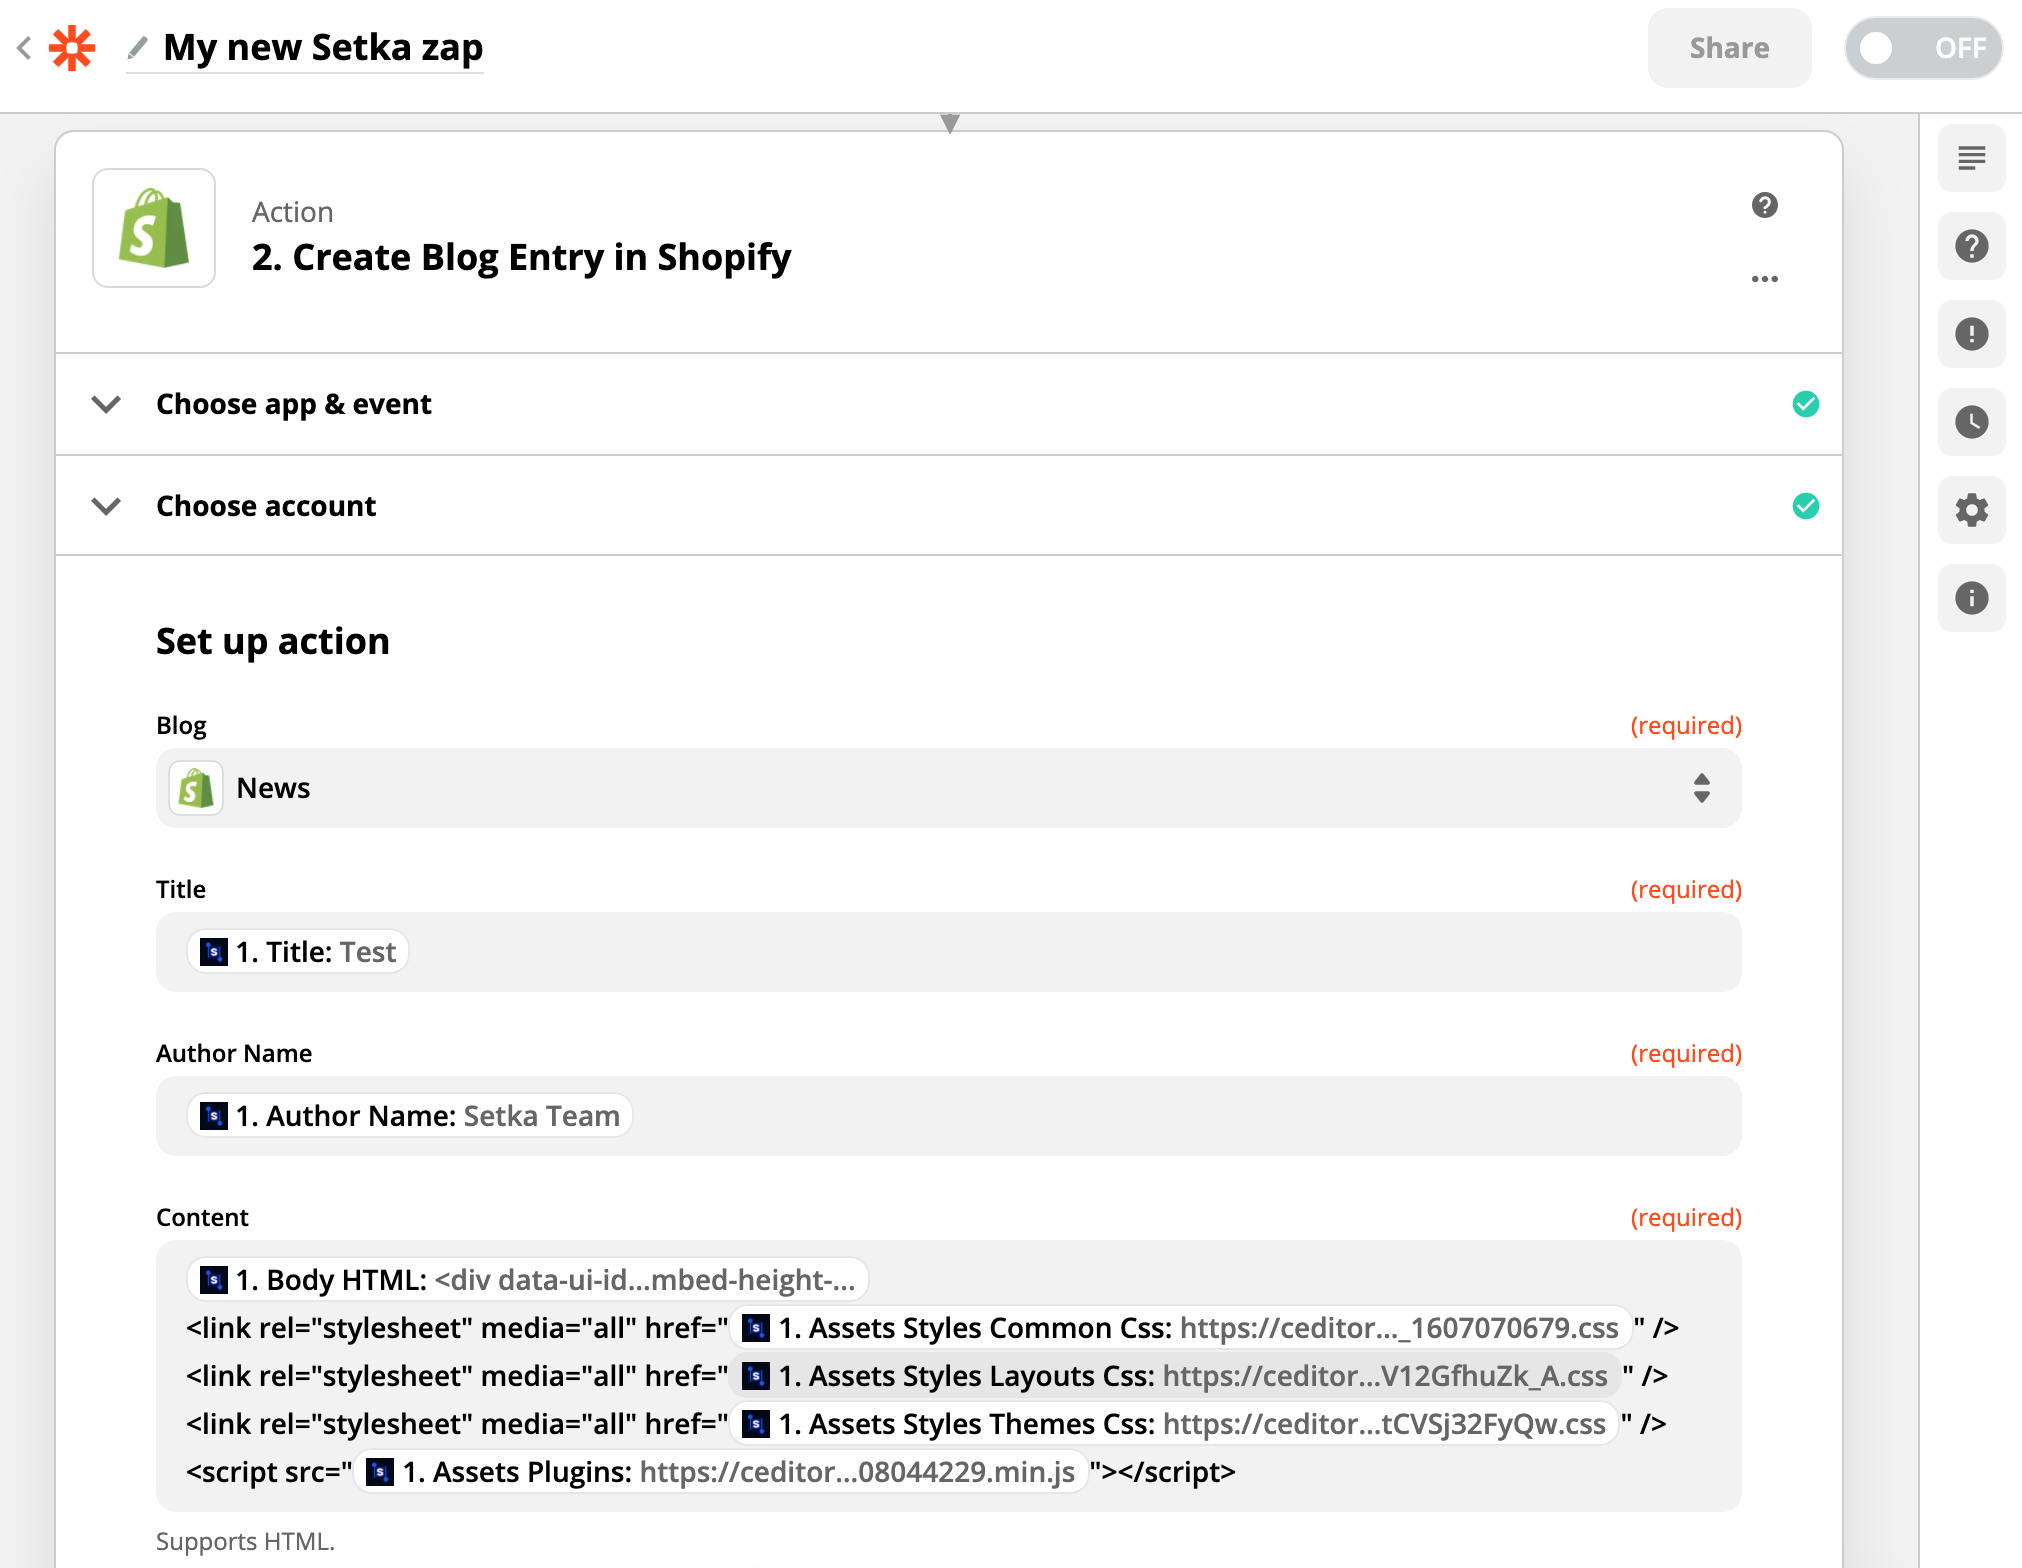The width and height of the screenshot is (2022, 1568).
Task: Open the step three-dots menu
Action: [1764, 279]
